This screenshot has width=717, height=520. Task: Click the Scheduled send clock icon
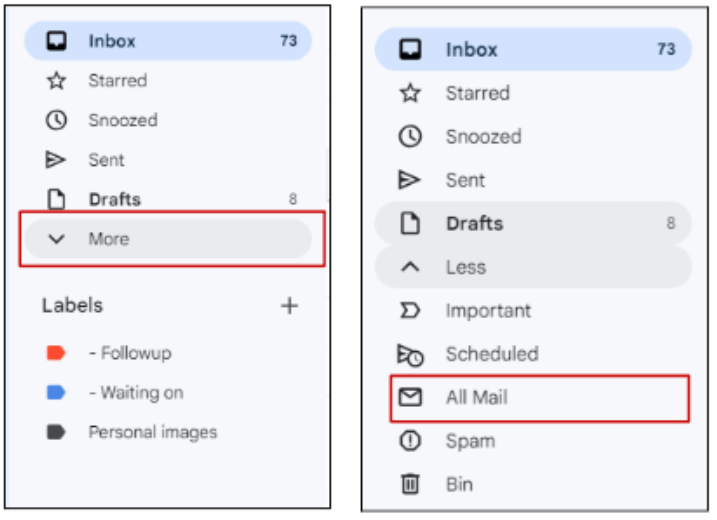[x=410, y=355]
